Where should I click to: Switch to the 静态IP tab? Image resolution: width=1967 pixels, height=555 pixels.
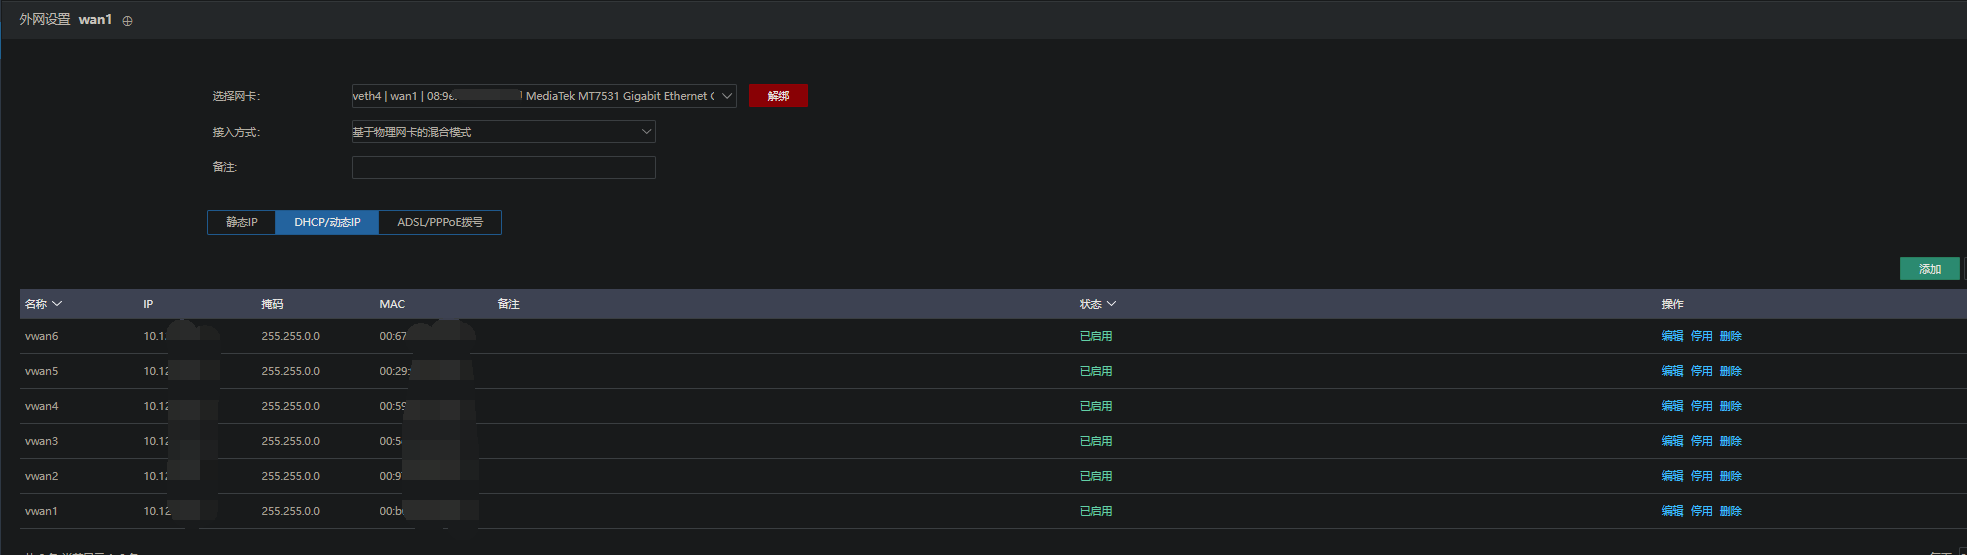coord(241,222)
